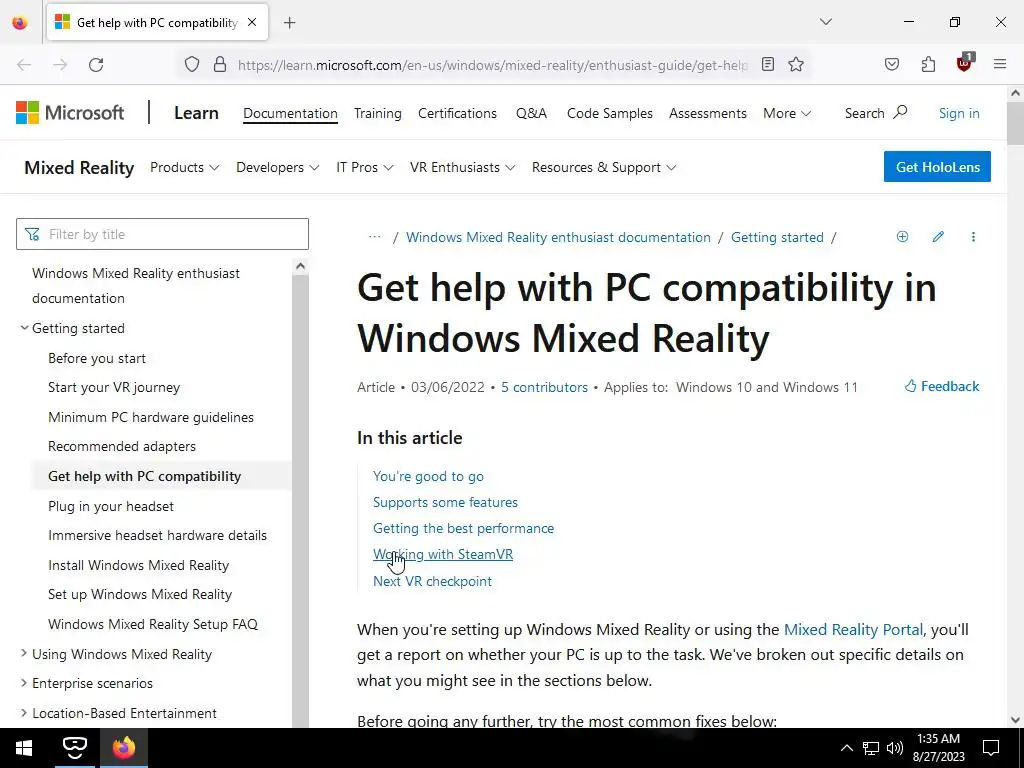The height and width of the screenshot is (768, 1024).
Task: Reload the page with the refresh icon
Action: [x=96, y=65]
